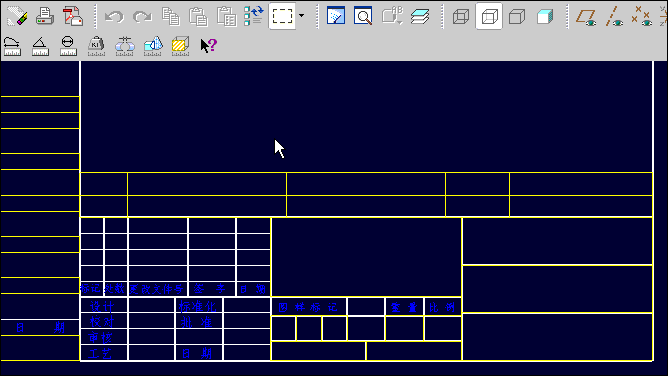The height and width of the screenshot is (376, 668).
Task: Expand the selection box dropdown arrow
Action: [302, 16]
